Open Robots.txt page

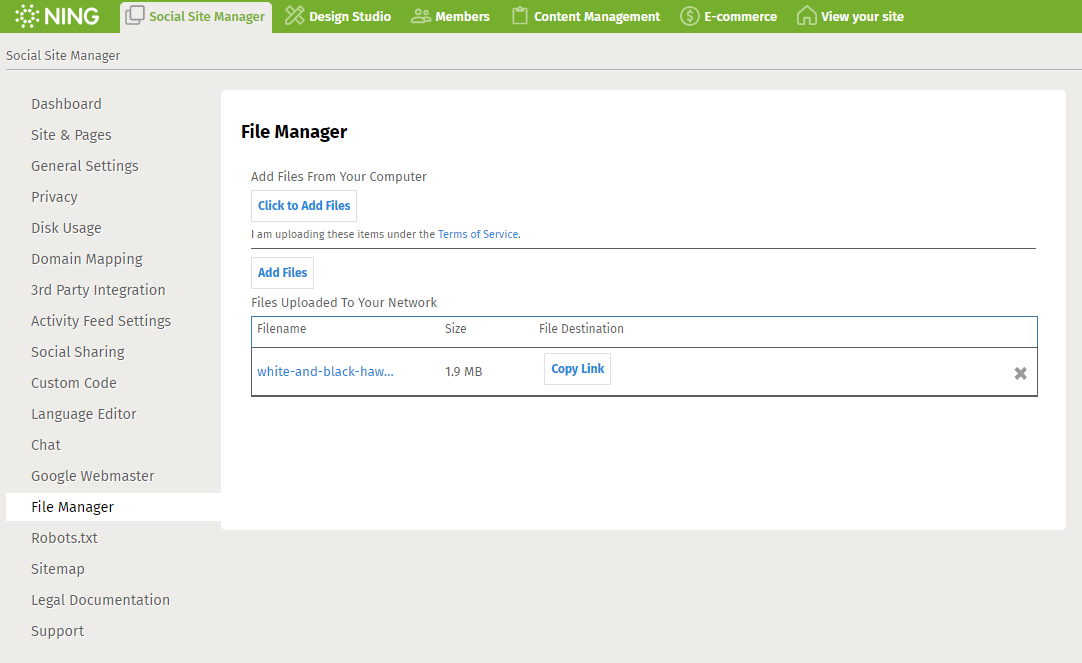pyautogui.click(x=64, y=538)
